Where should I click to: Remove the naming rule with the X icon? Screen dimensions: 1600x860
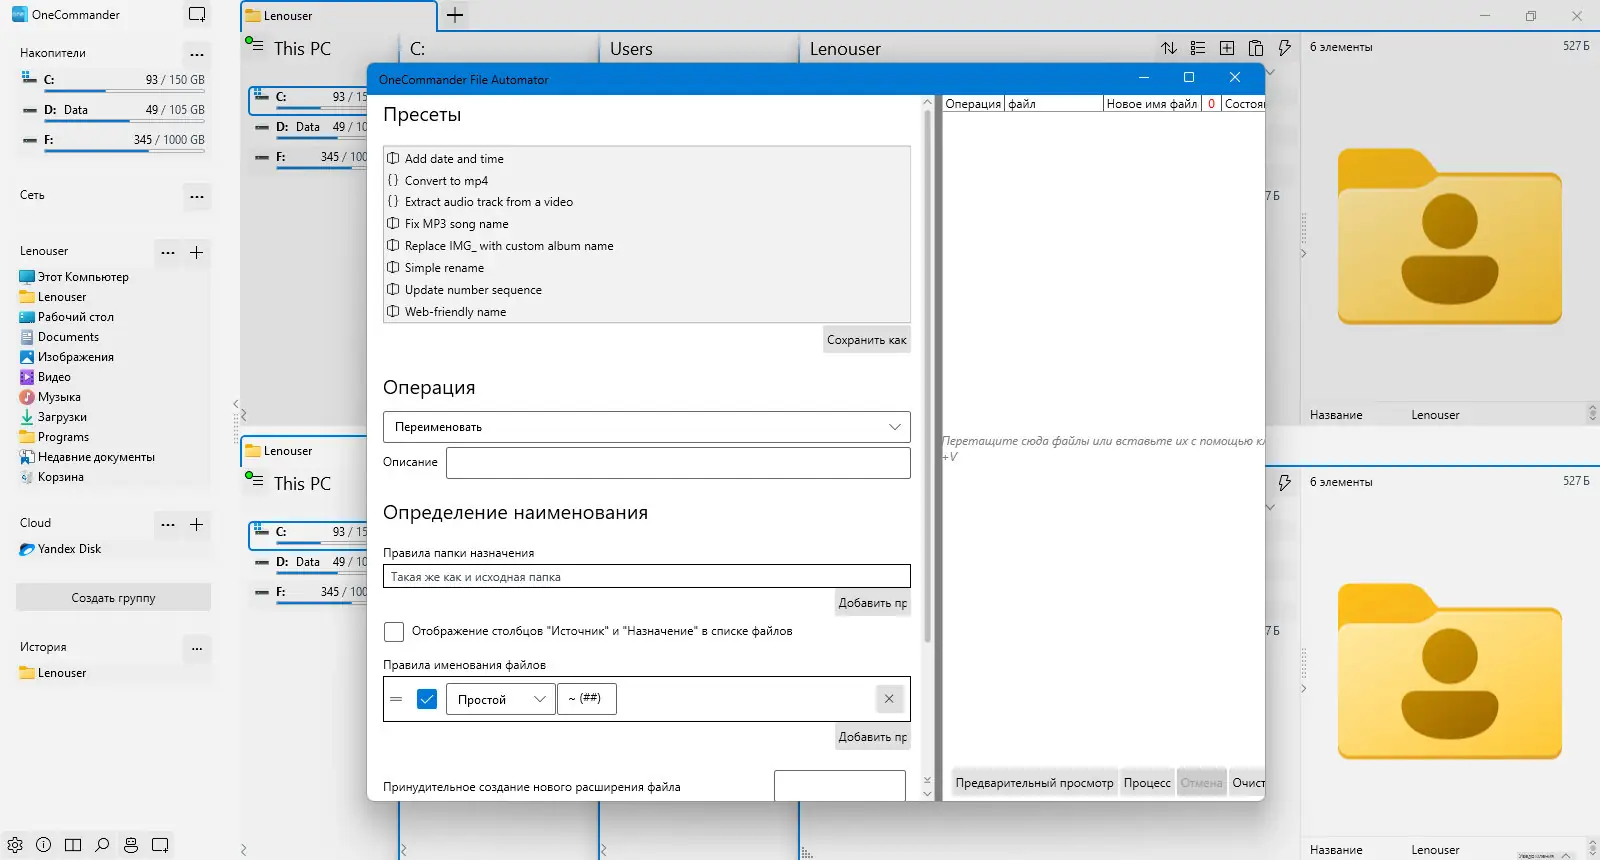coord(889,699)
